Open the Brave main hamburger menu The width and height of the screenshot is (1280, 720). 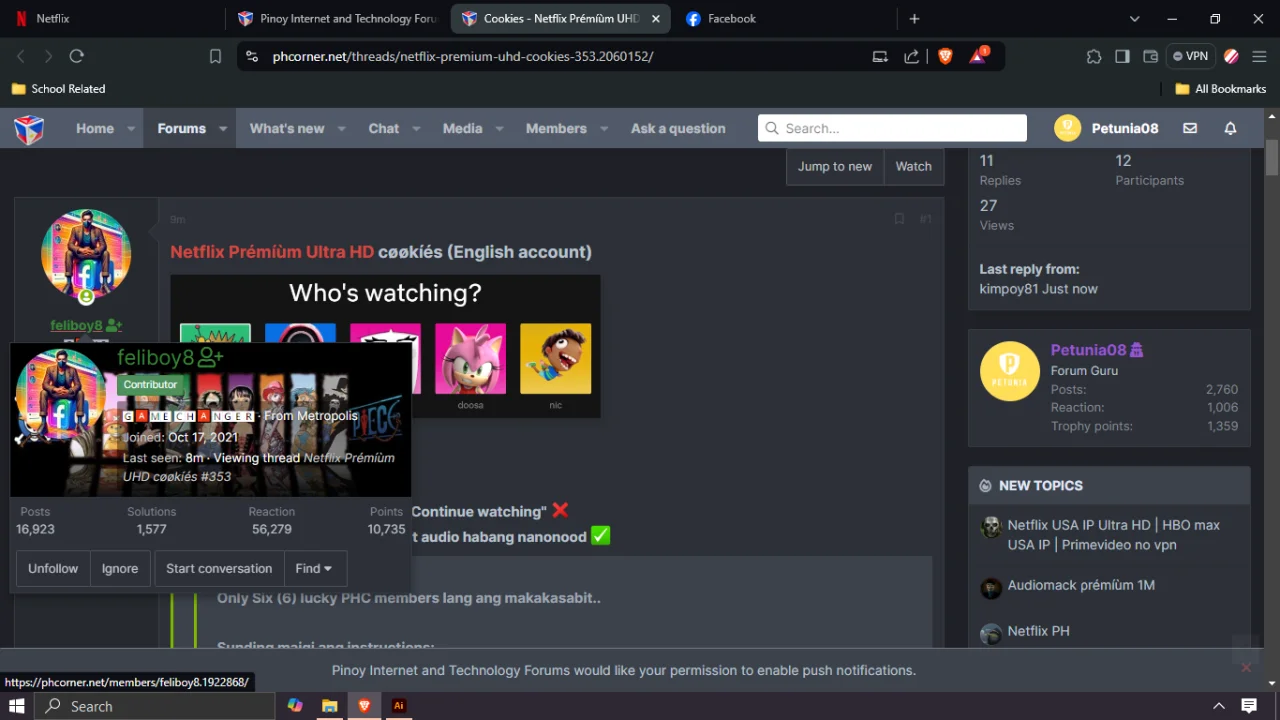coord(1260,57)
